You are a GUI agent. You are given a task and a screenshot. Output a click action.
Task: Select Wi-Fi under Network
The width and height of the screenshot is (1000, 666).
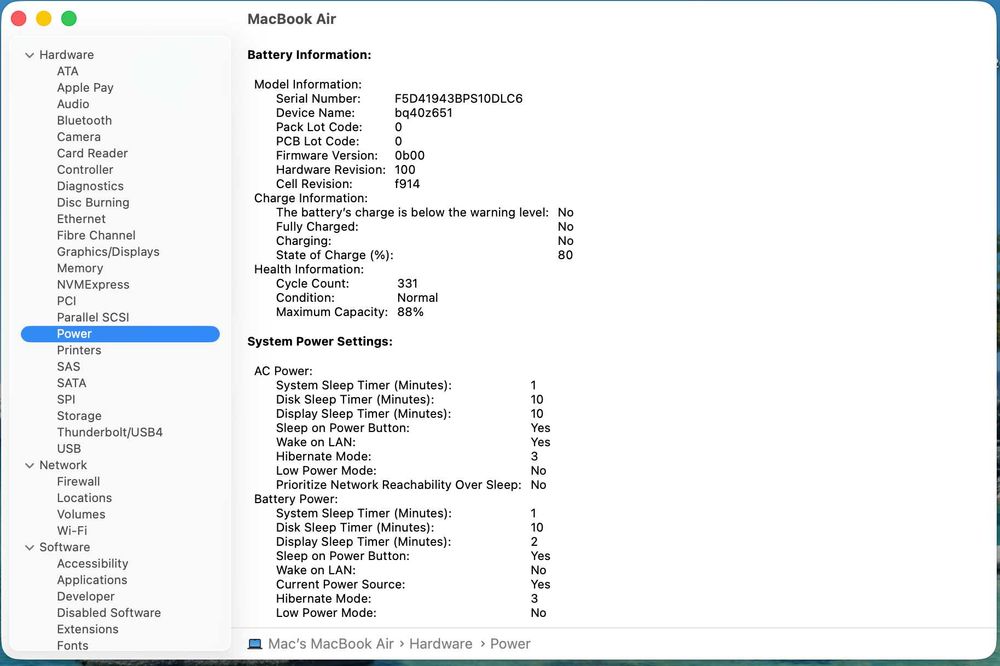pos(72,531)
